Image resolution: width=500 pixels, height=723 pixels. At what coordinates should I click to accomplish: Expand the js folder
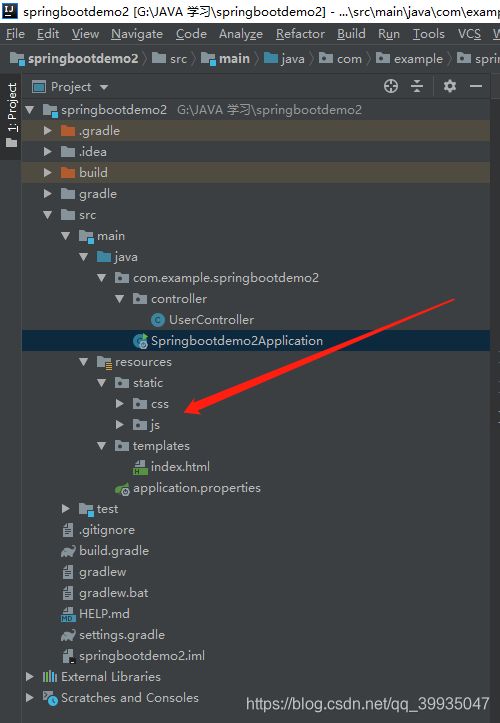(x=120, y=425)
